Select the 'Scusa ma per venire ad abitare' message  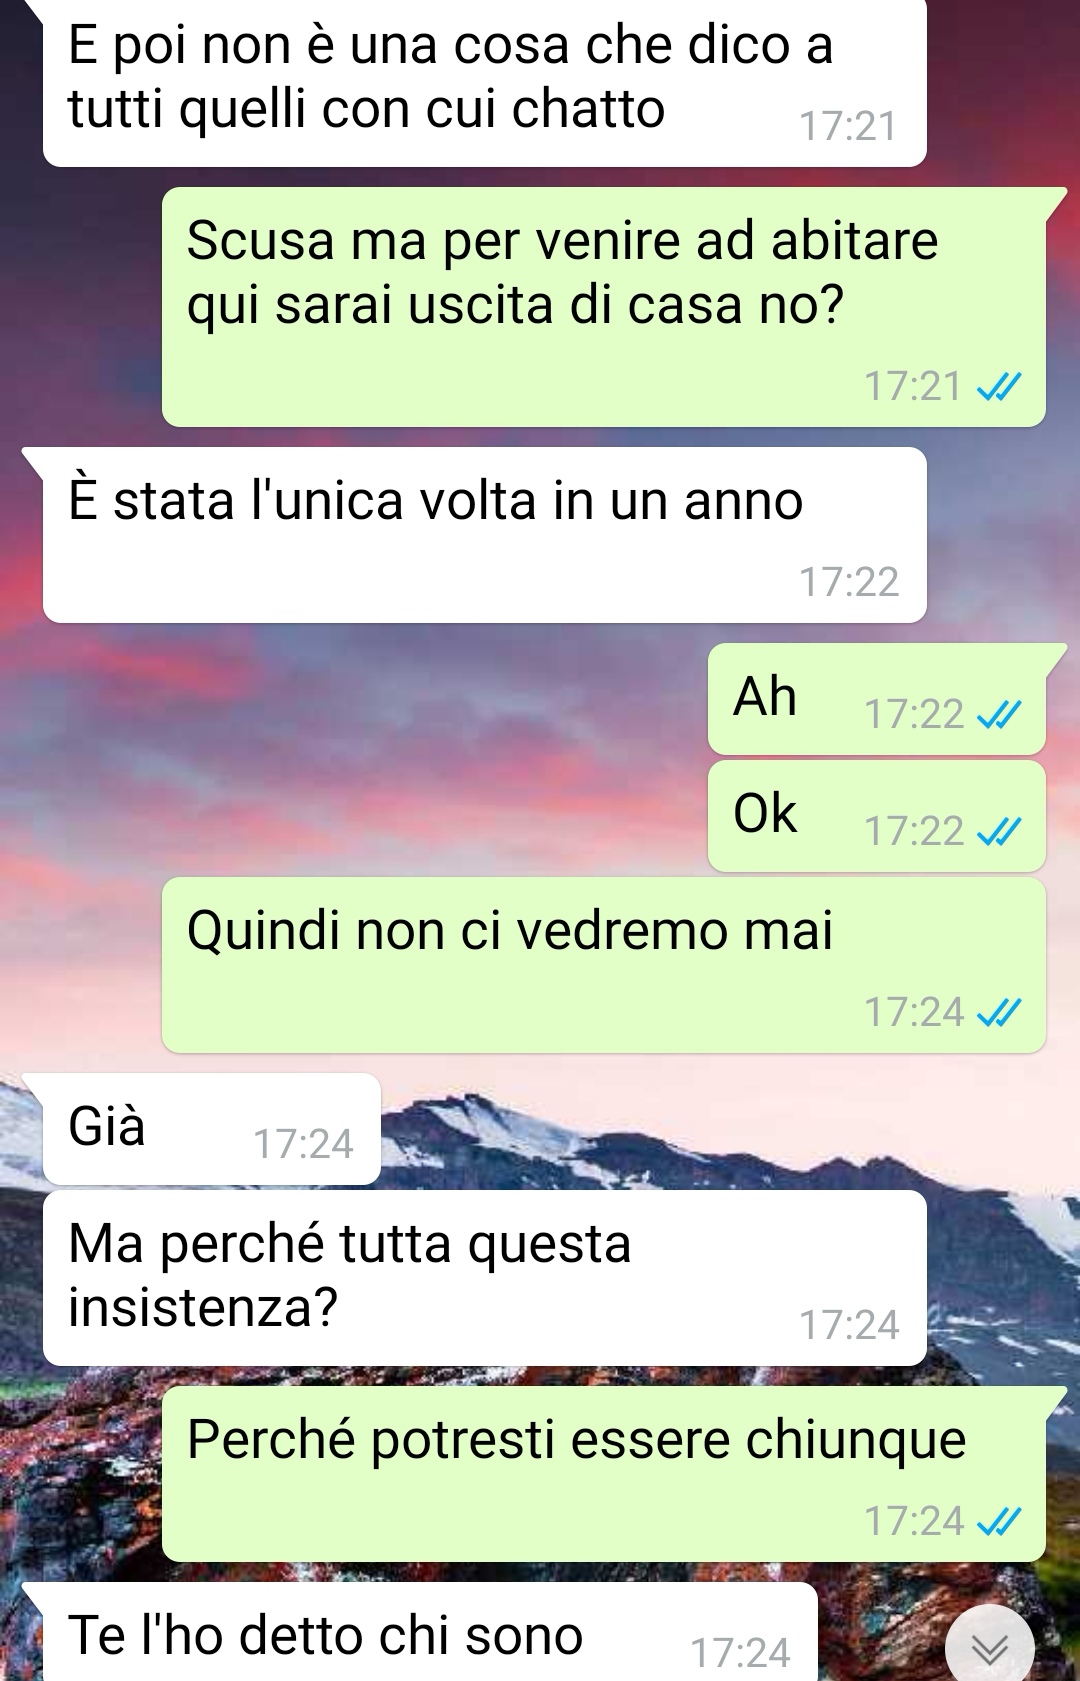tap(604, 307)
